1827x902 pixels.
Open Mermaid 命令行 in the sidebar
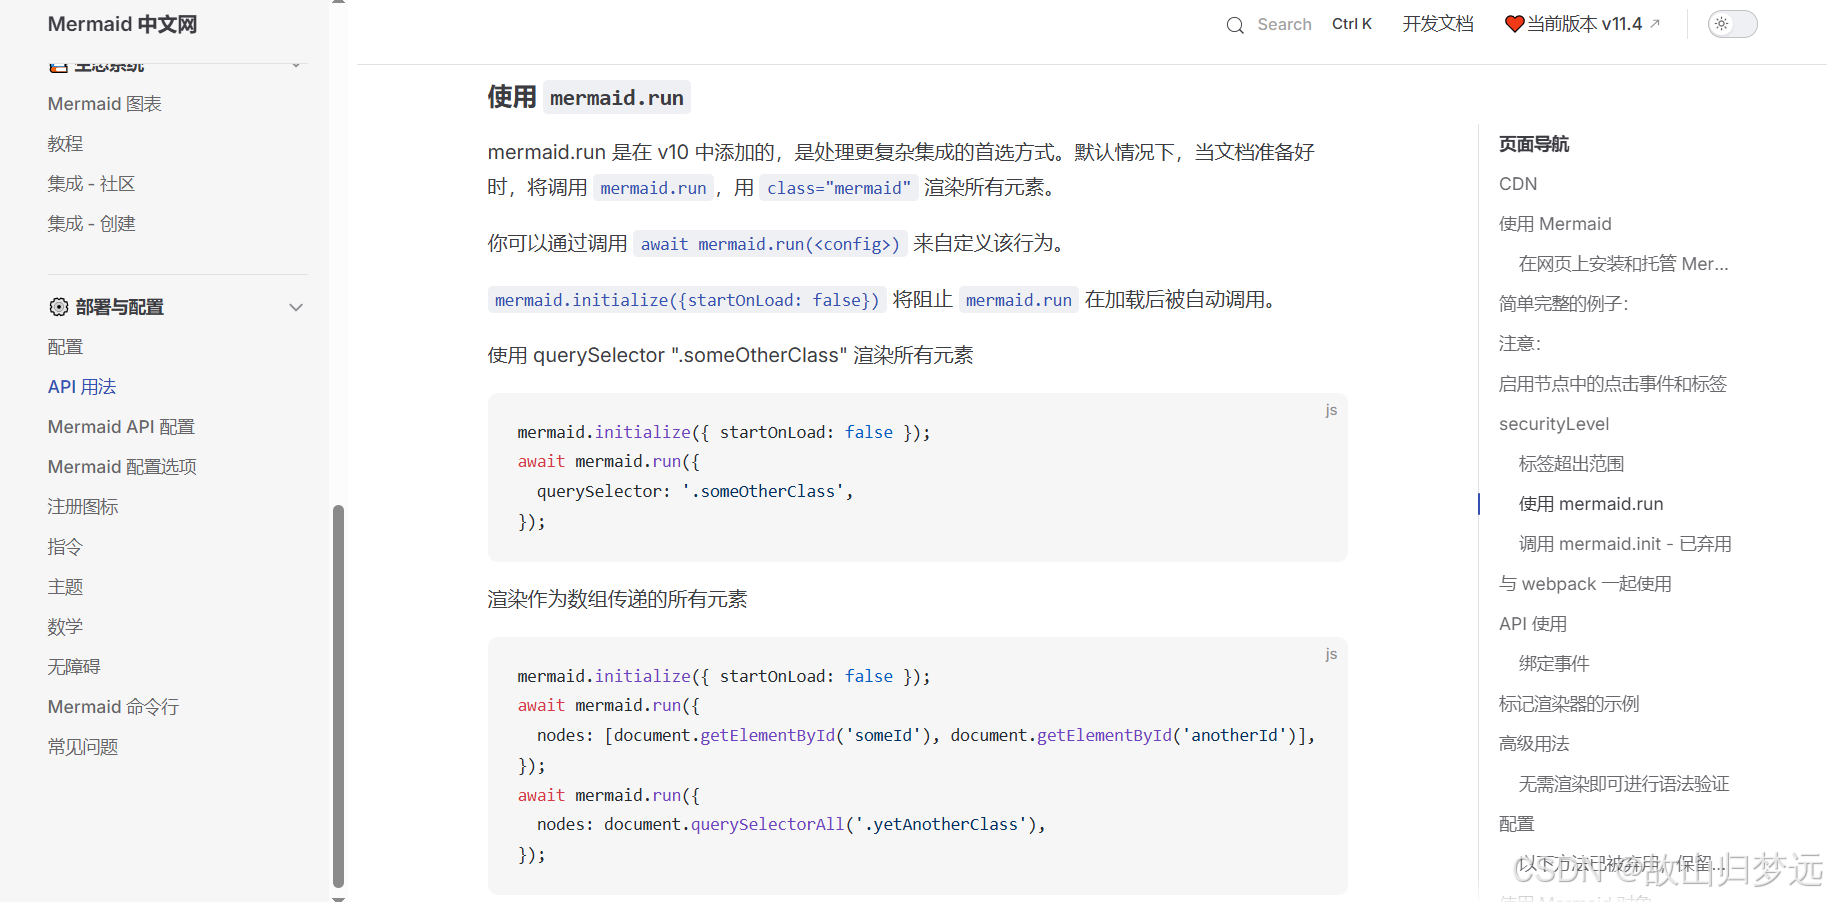pos(113,707)
